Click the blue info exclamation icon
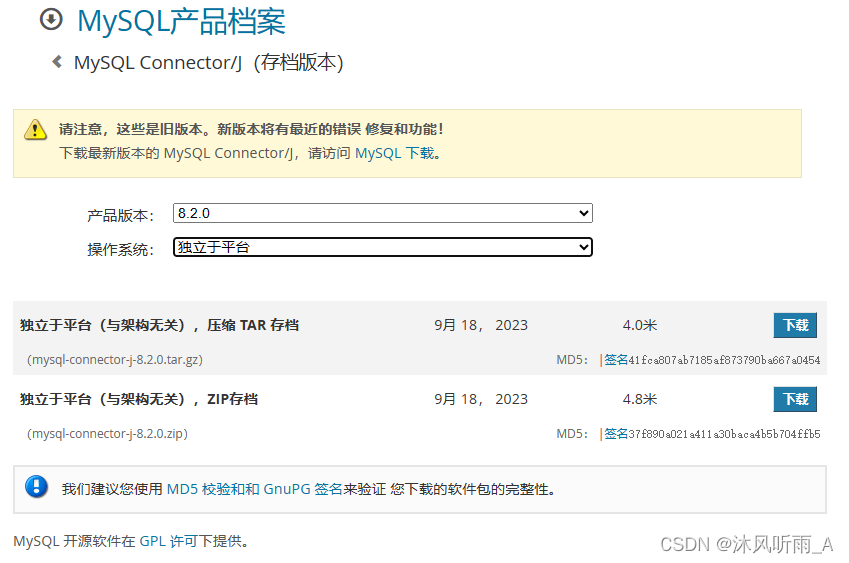This screenshot has height=563, width=849. (x=36, y=486)
